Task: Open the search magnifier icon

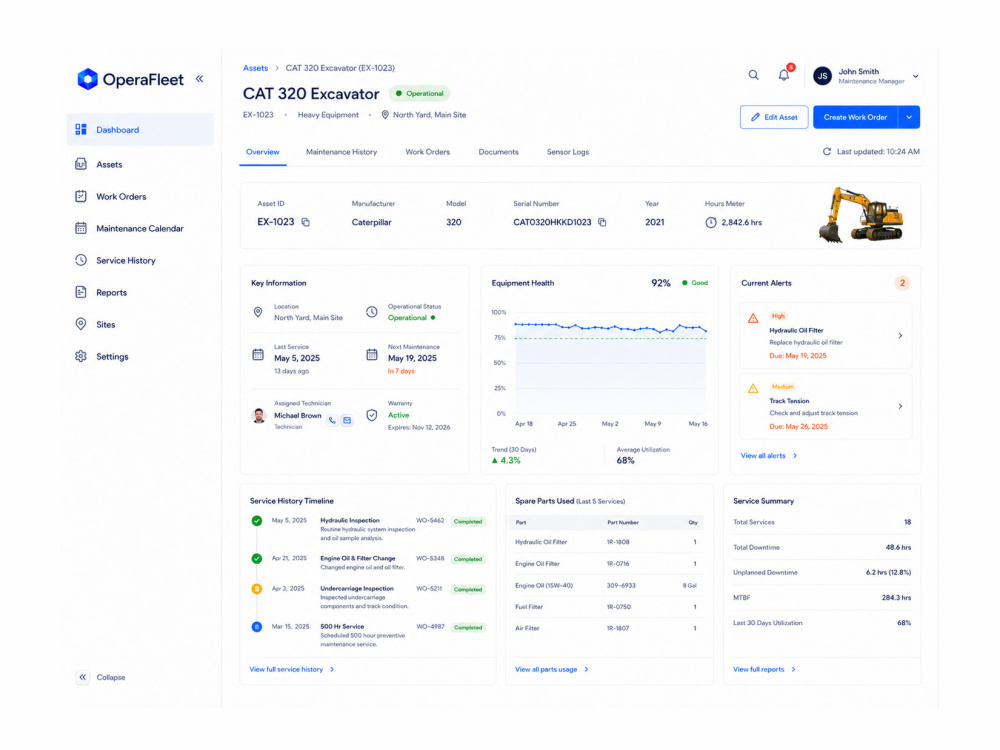Action: point(753,75)
